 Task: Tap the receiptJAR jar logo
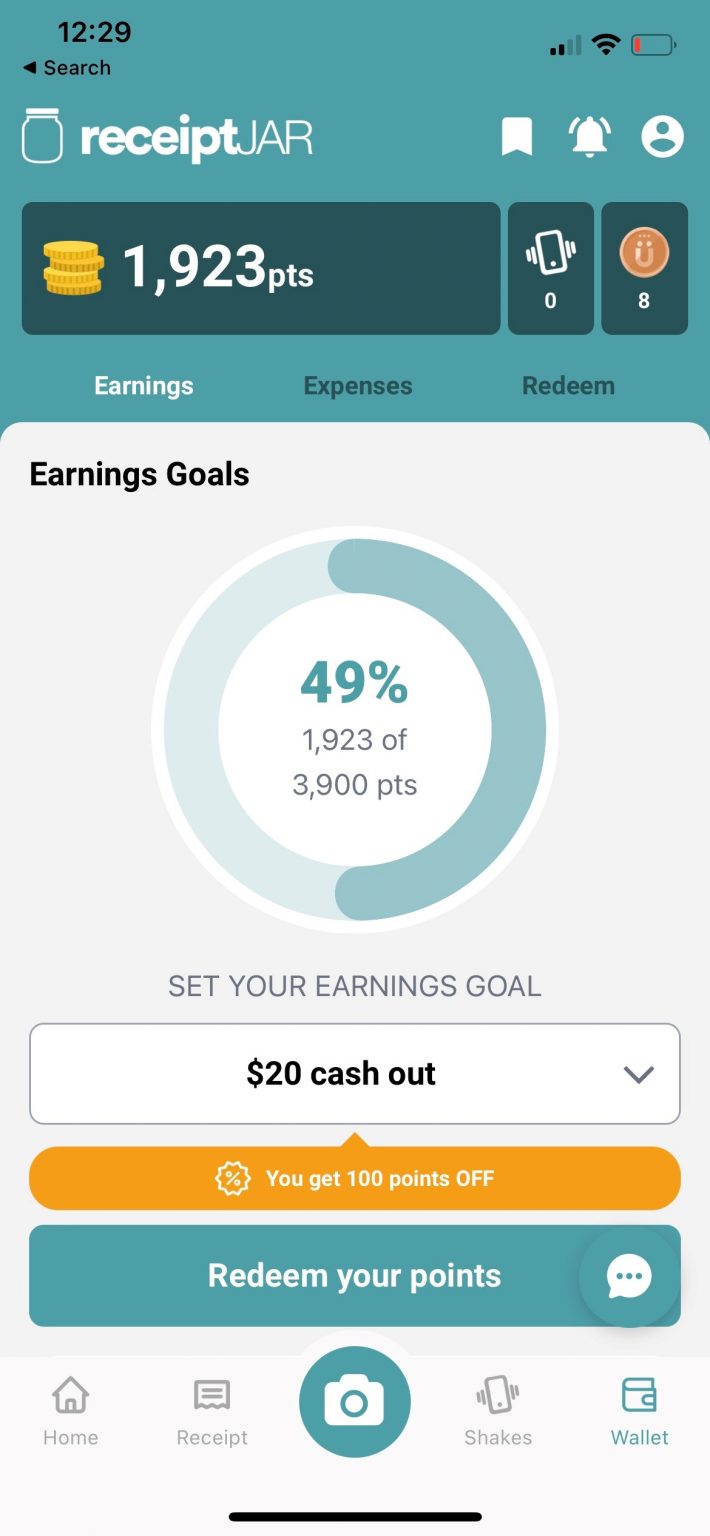pos(41,137)
